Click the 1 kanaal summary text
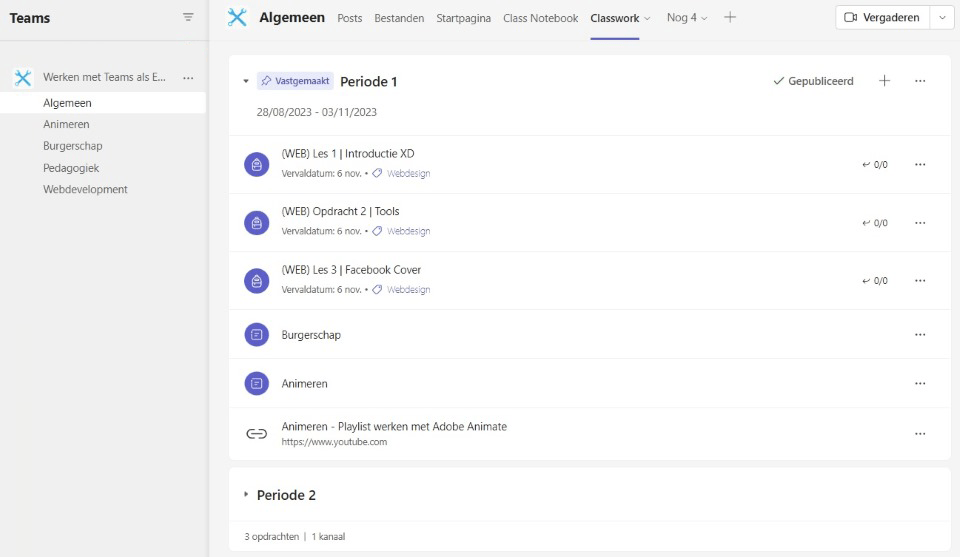Viewport: 960px width, 557px height. [328, 537]
